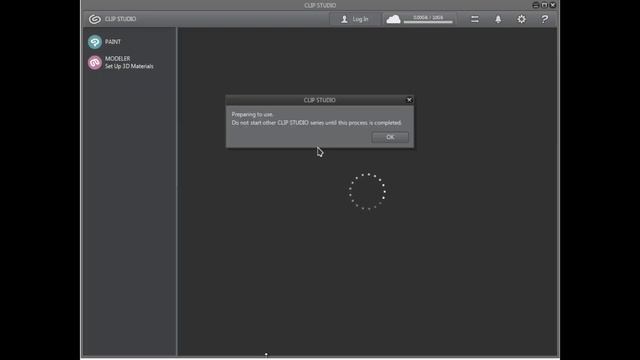
Task: Maximize the CLIP STUDIO window
Action: click(544, 5)
